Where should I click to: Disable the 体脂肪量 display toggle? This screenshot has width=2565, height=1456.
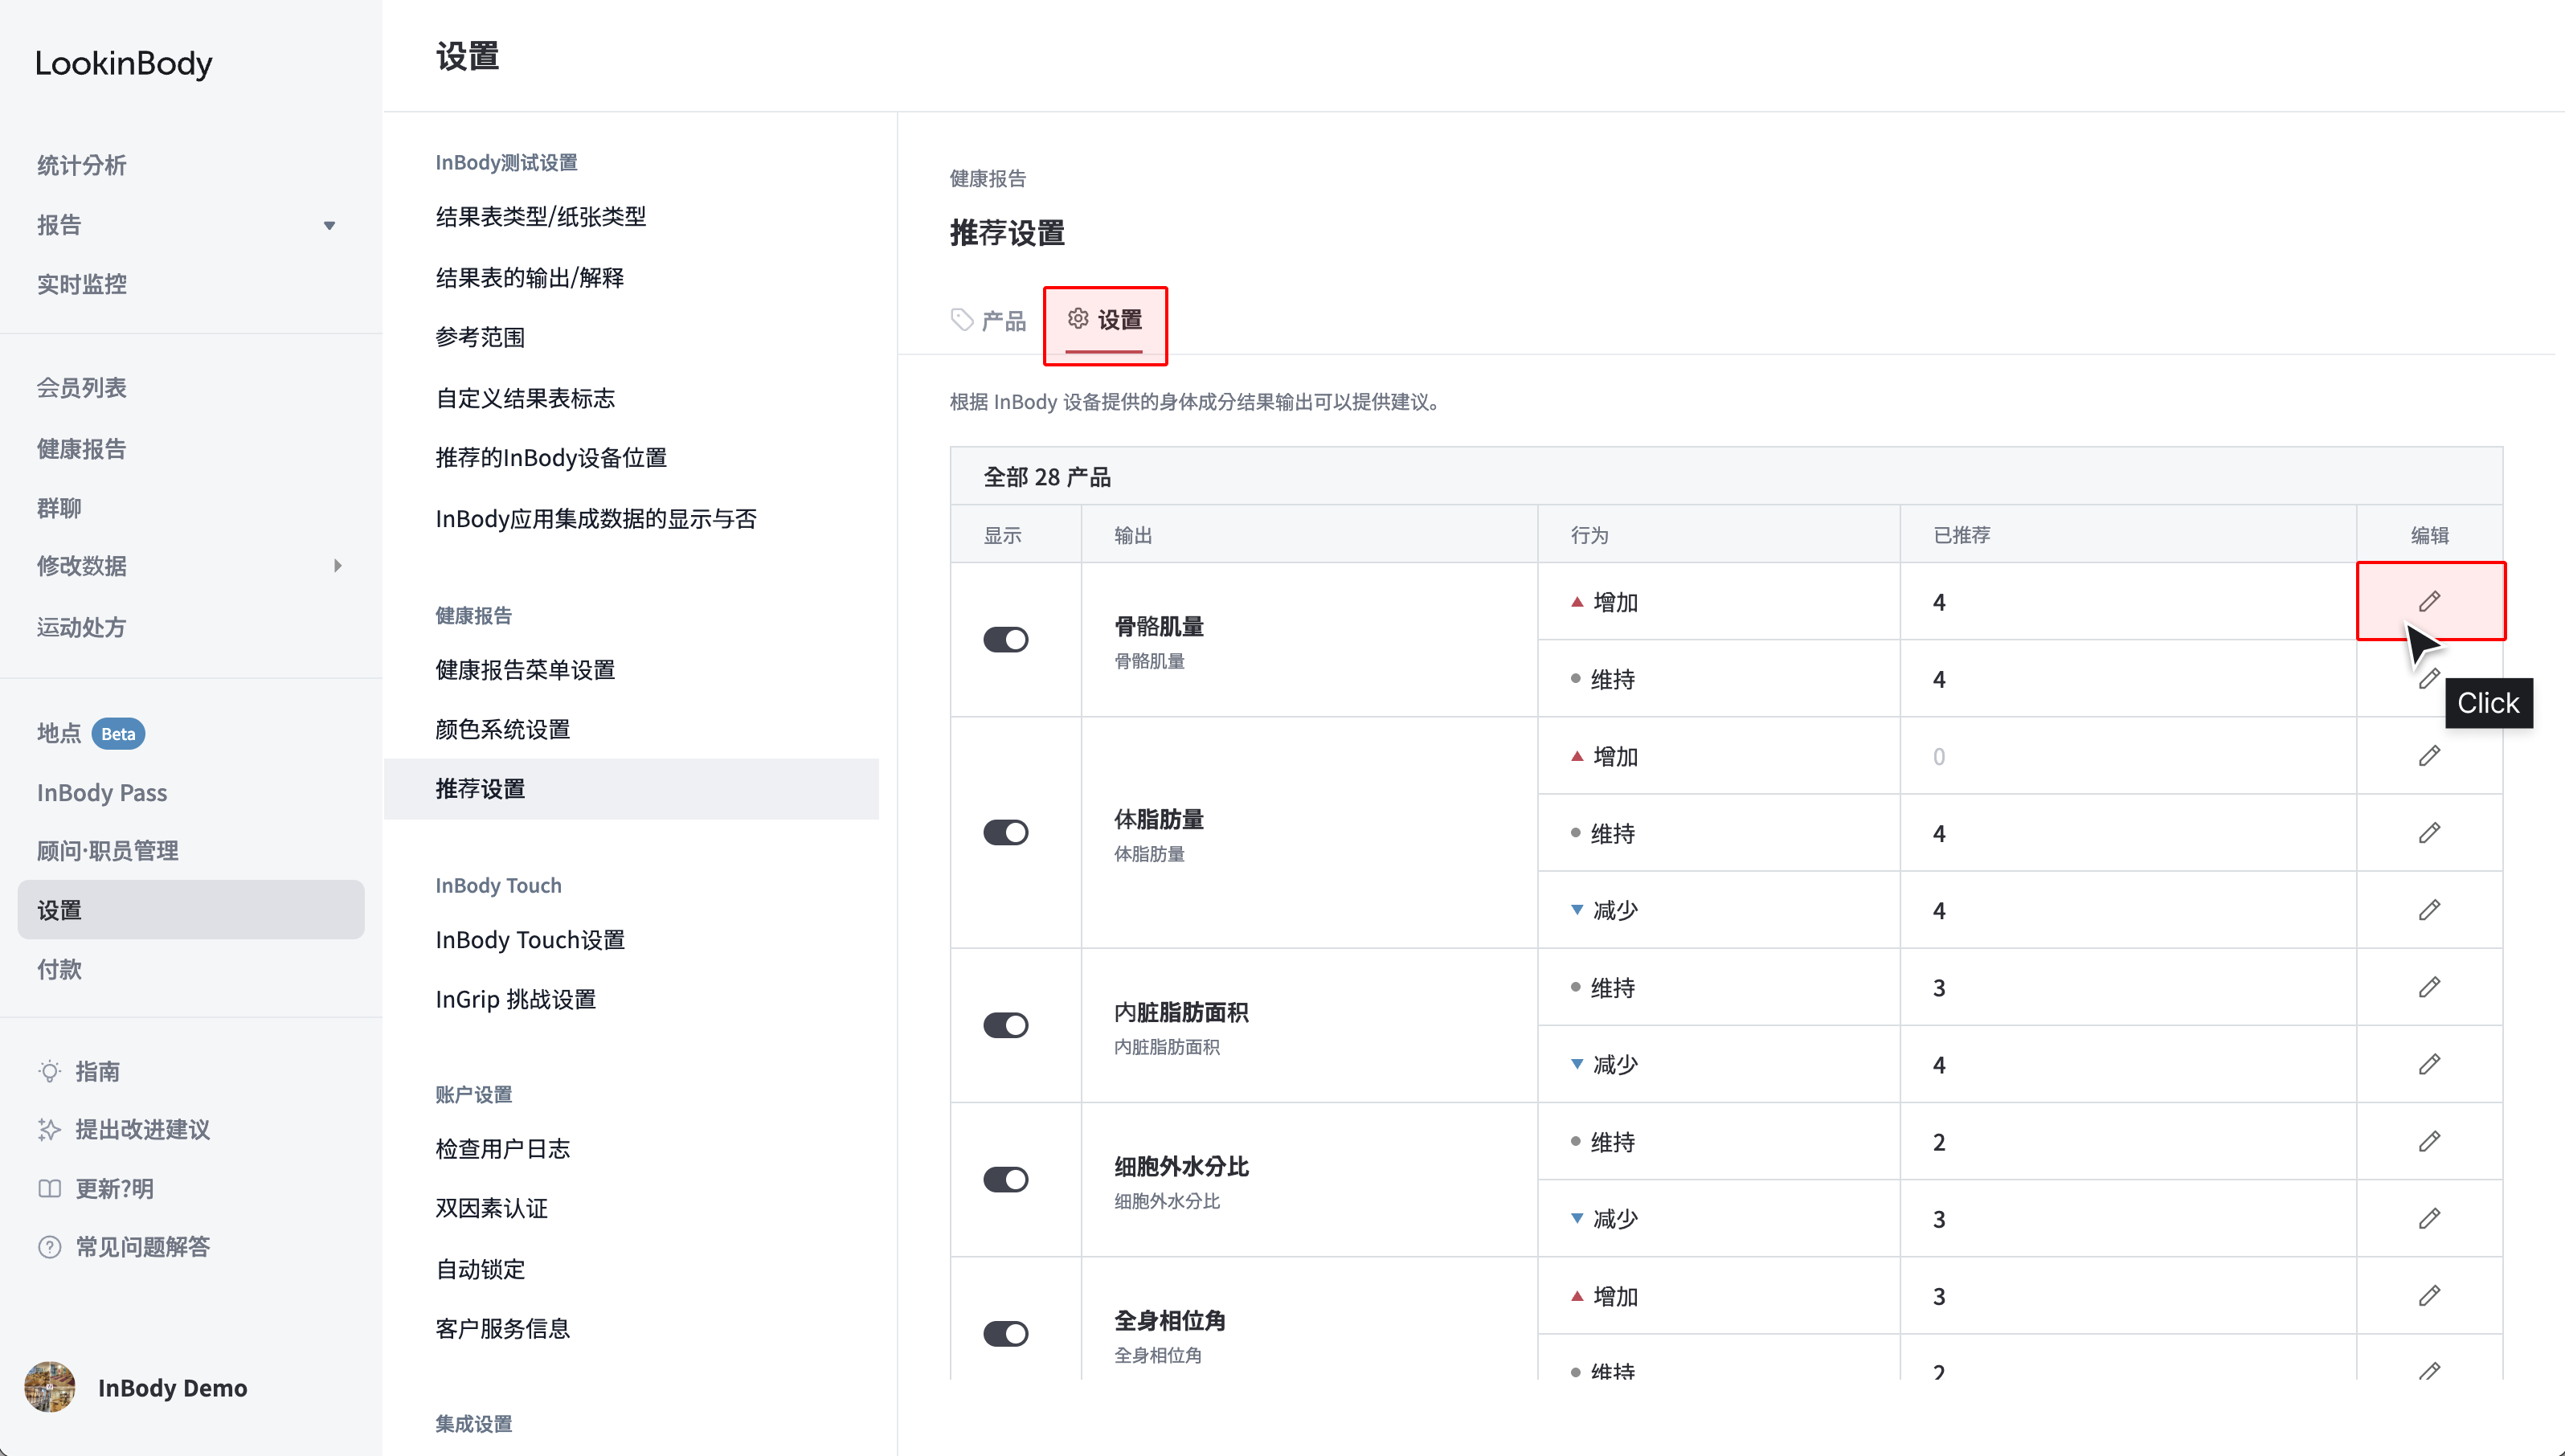(1006, 833)
